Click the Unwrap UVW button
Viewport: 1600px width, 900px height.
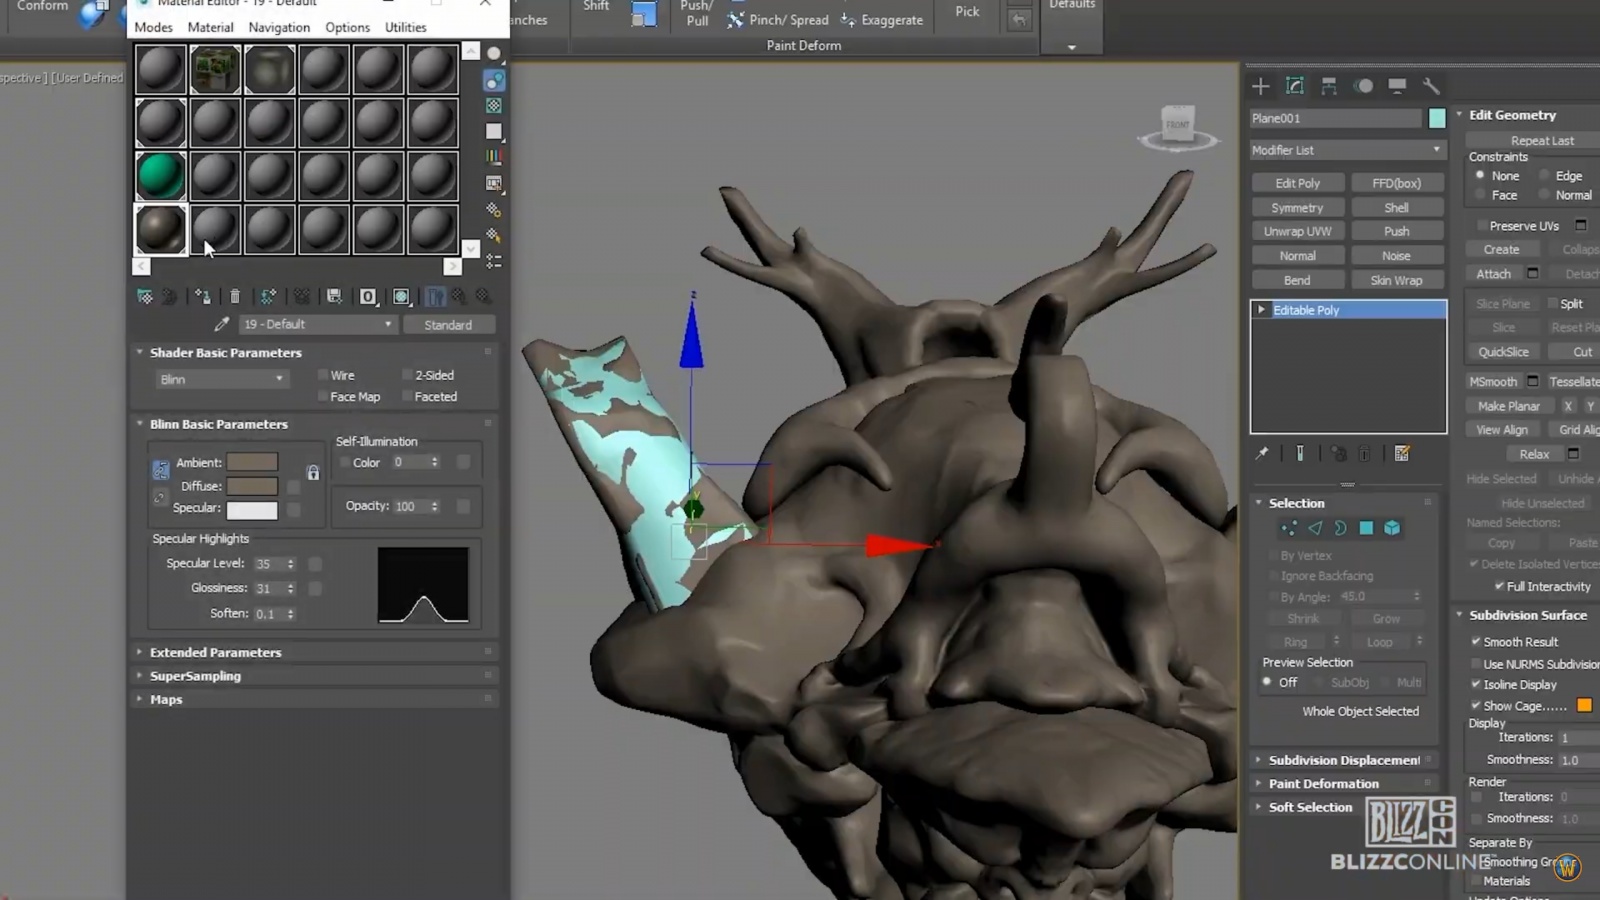coord(1297,230)
